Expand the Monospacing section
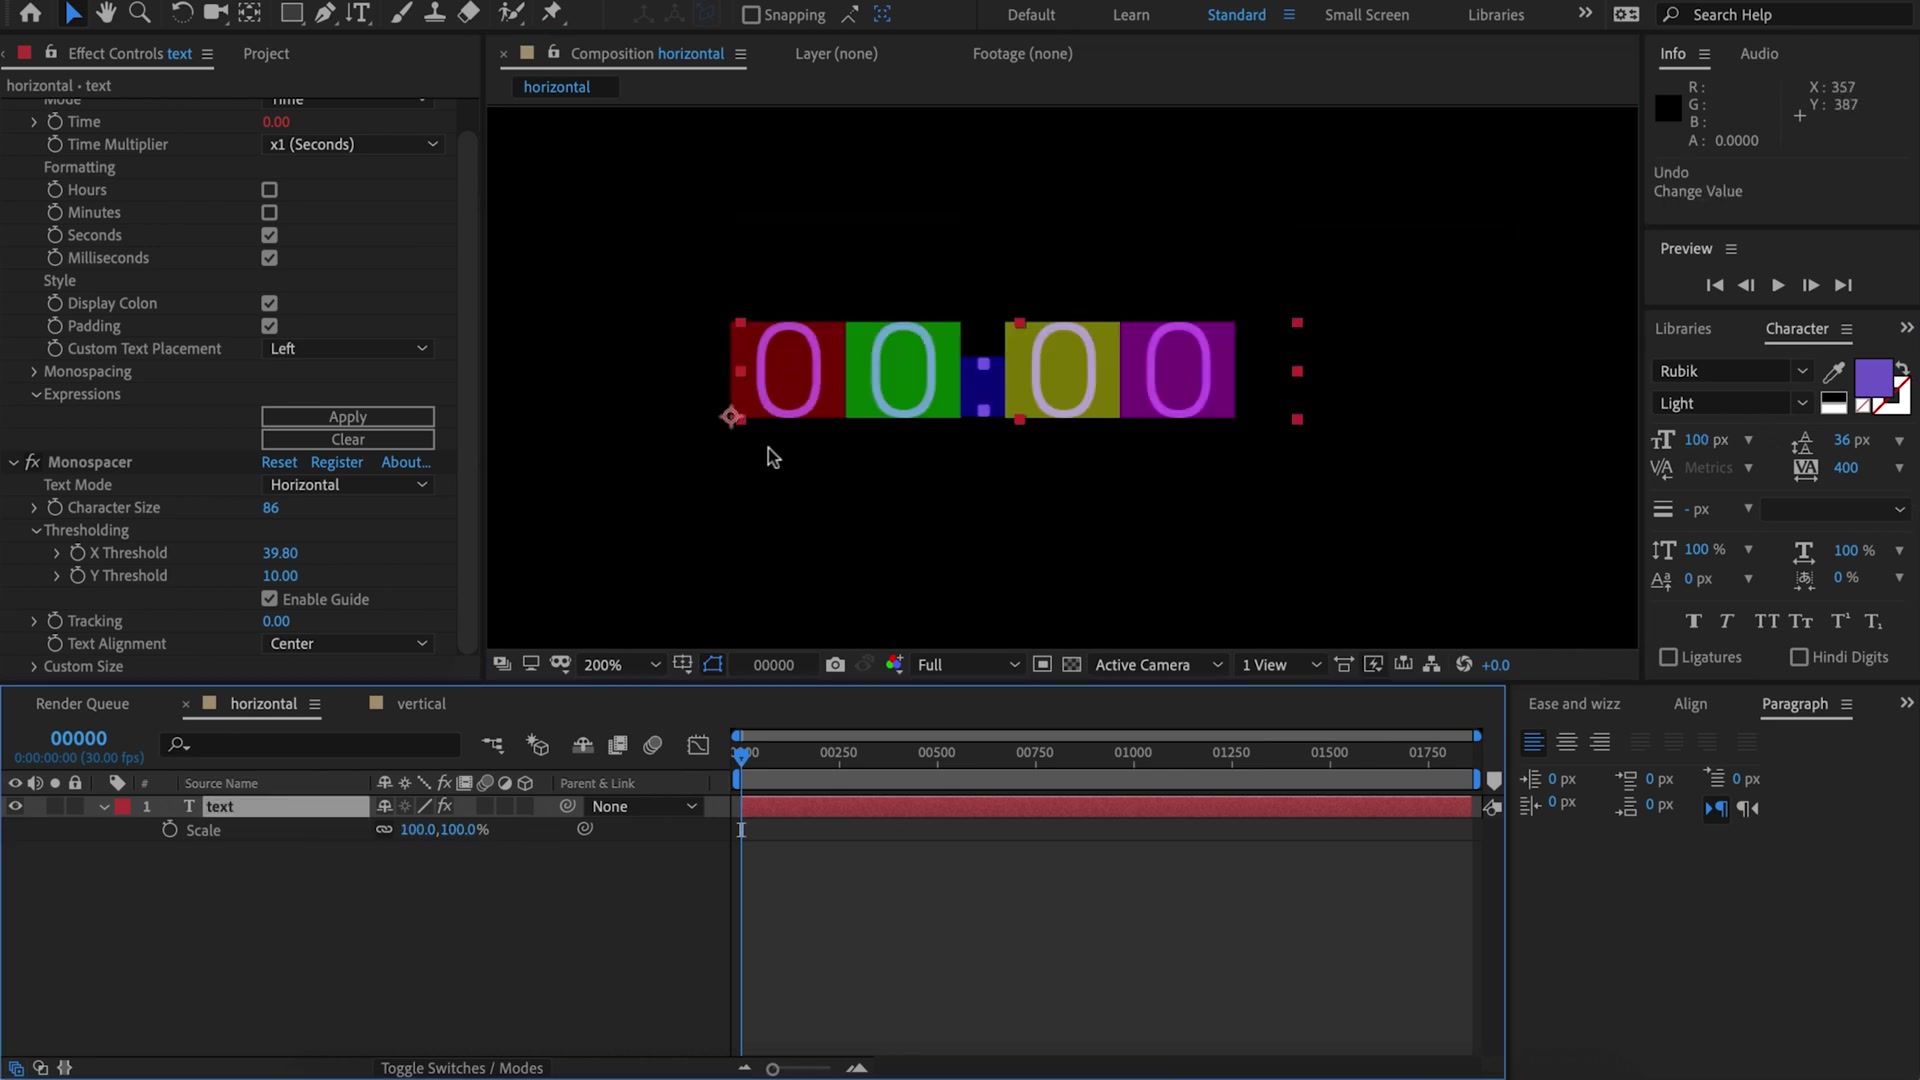This screenshot has height=1080, width=1920. pos(34,372)
